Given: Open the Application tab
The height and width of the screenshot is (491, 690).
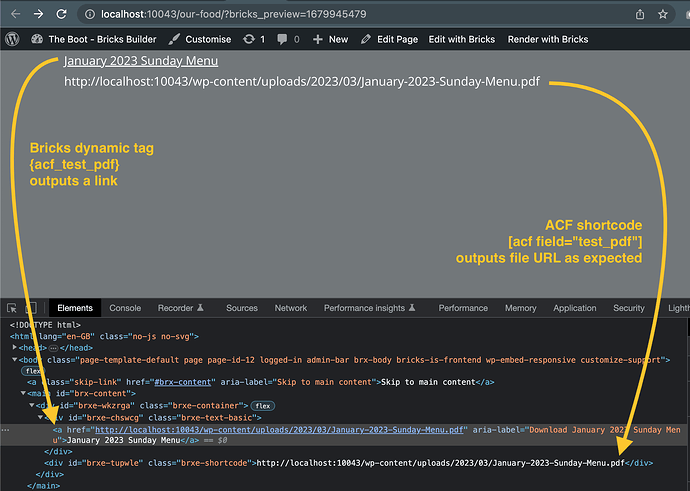Looking at the screenshot, I should point(575,308).
